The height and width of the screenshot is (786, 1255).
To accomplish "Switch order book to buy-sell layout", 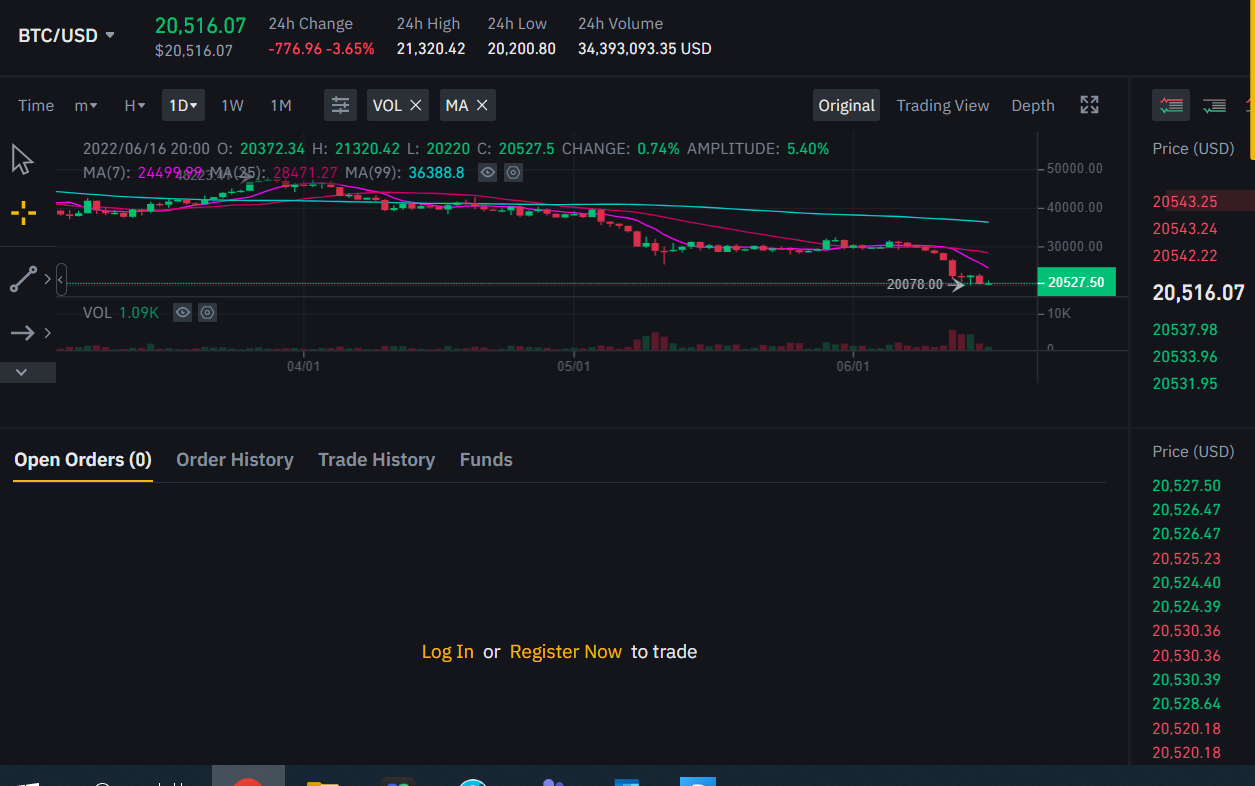I will click(1170, 104).
